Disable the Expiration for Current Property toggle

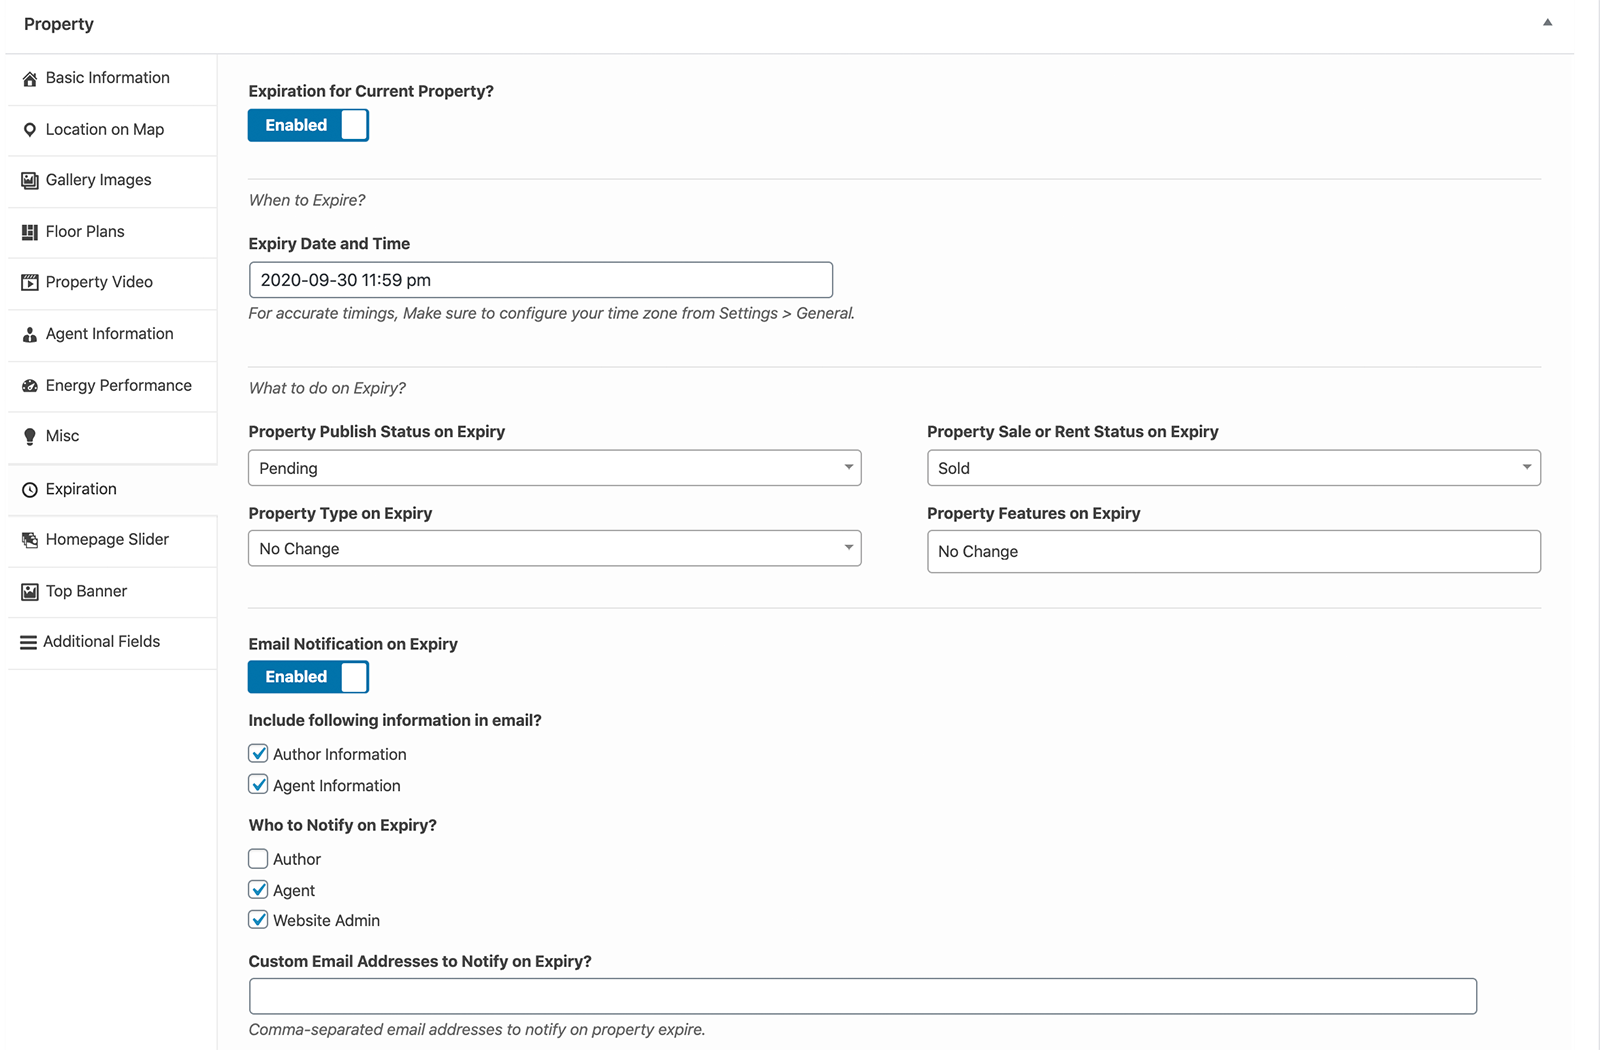coord(308,125)
